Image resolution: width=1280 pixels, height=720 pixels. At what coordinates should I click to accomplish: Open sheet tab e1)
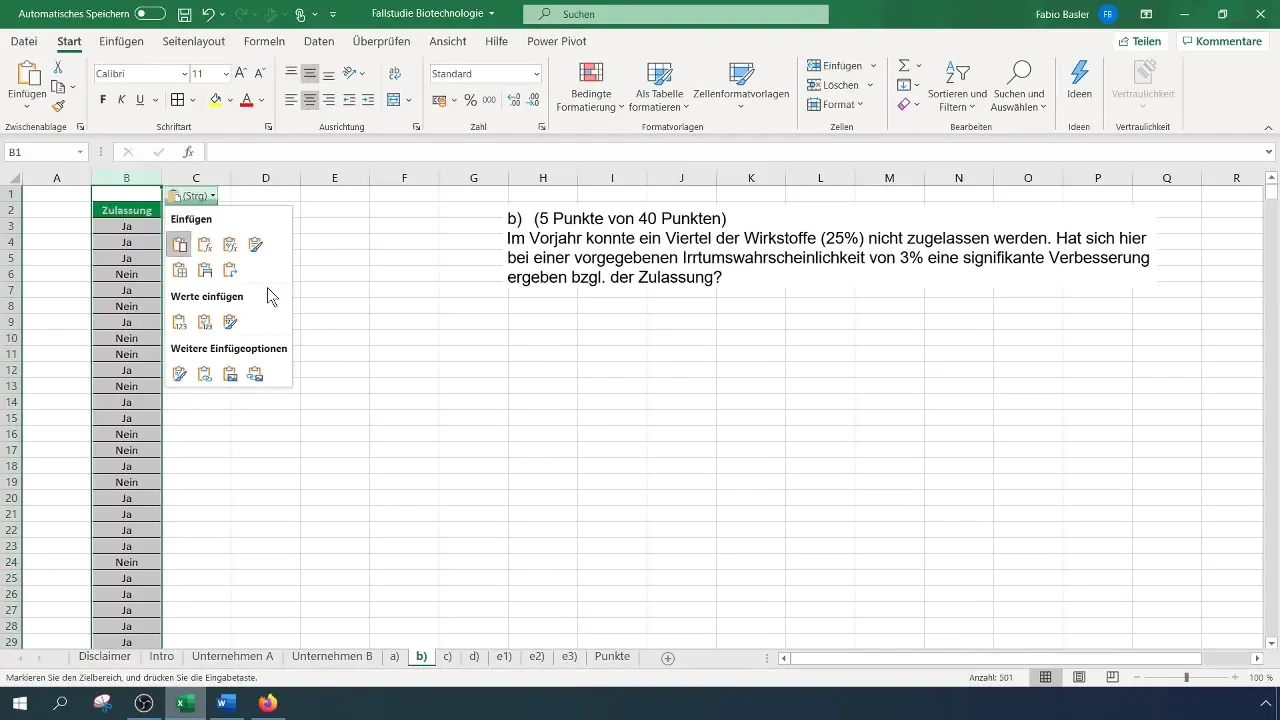pyautogui.click(x=504, y=657)
